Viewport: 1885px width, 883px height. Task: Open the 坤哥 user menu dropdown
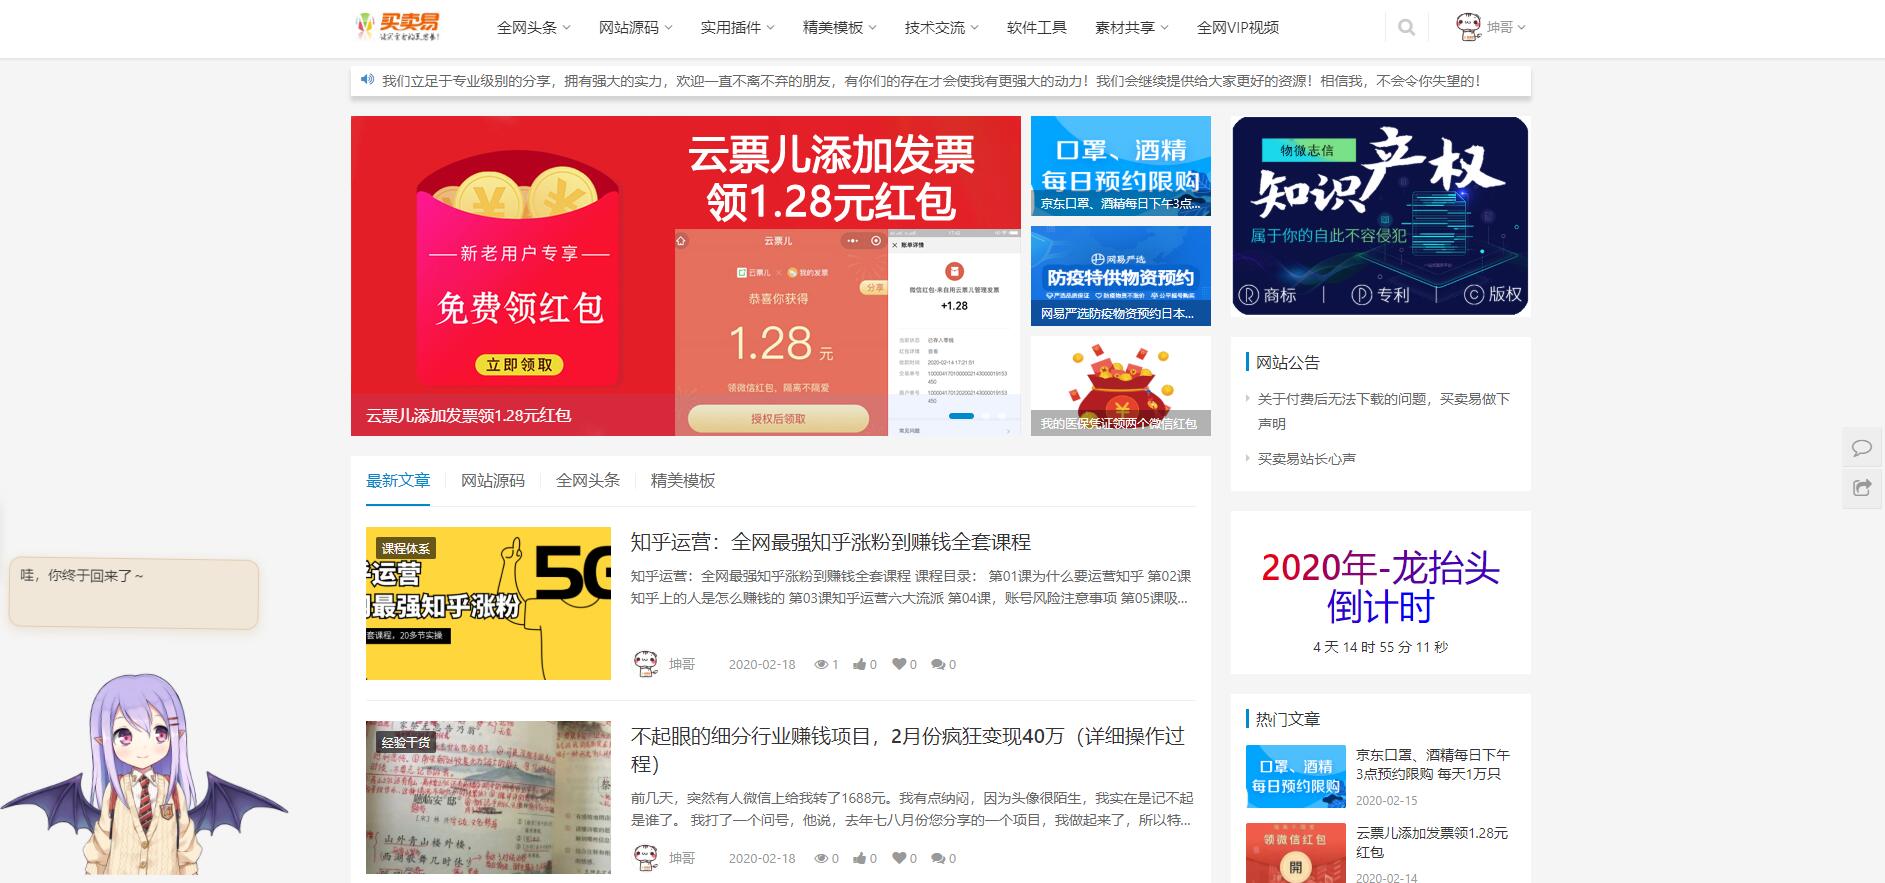(1505, 28)
